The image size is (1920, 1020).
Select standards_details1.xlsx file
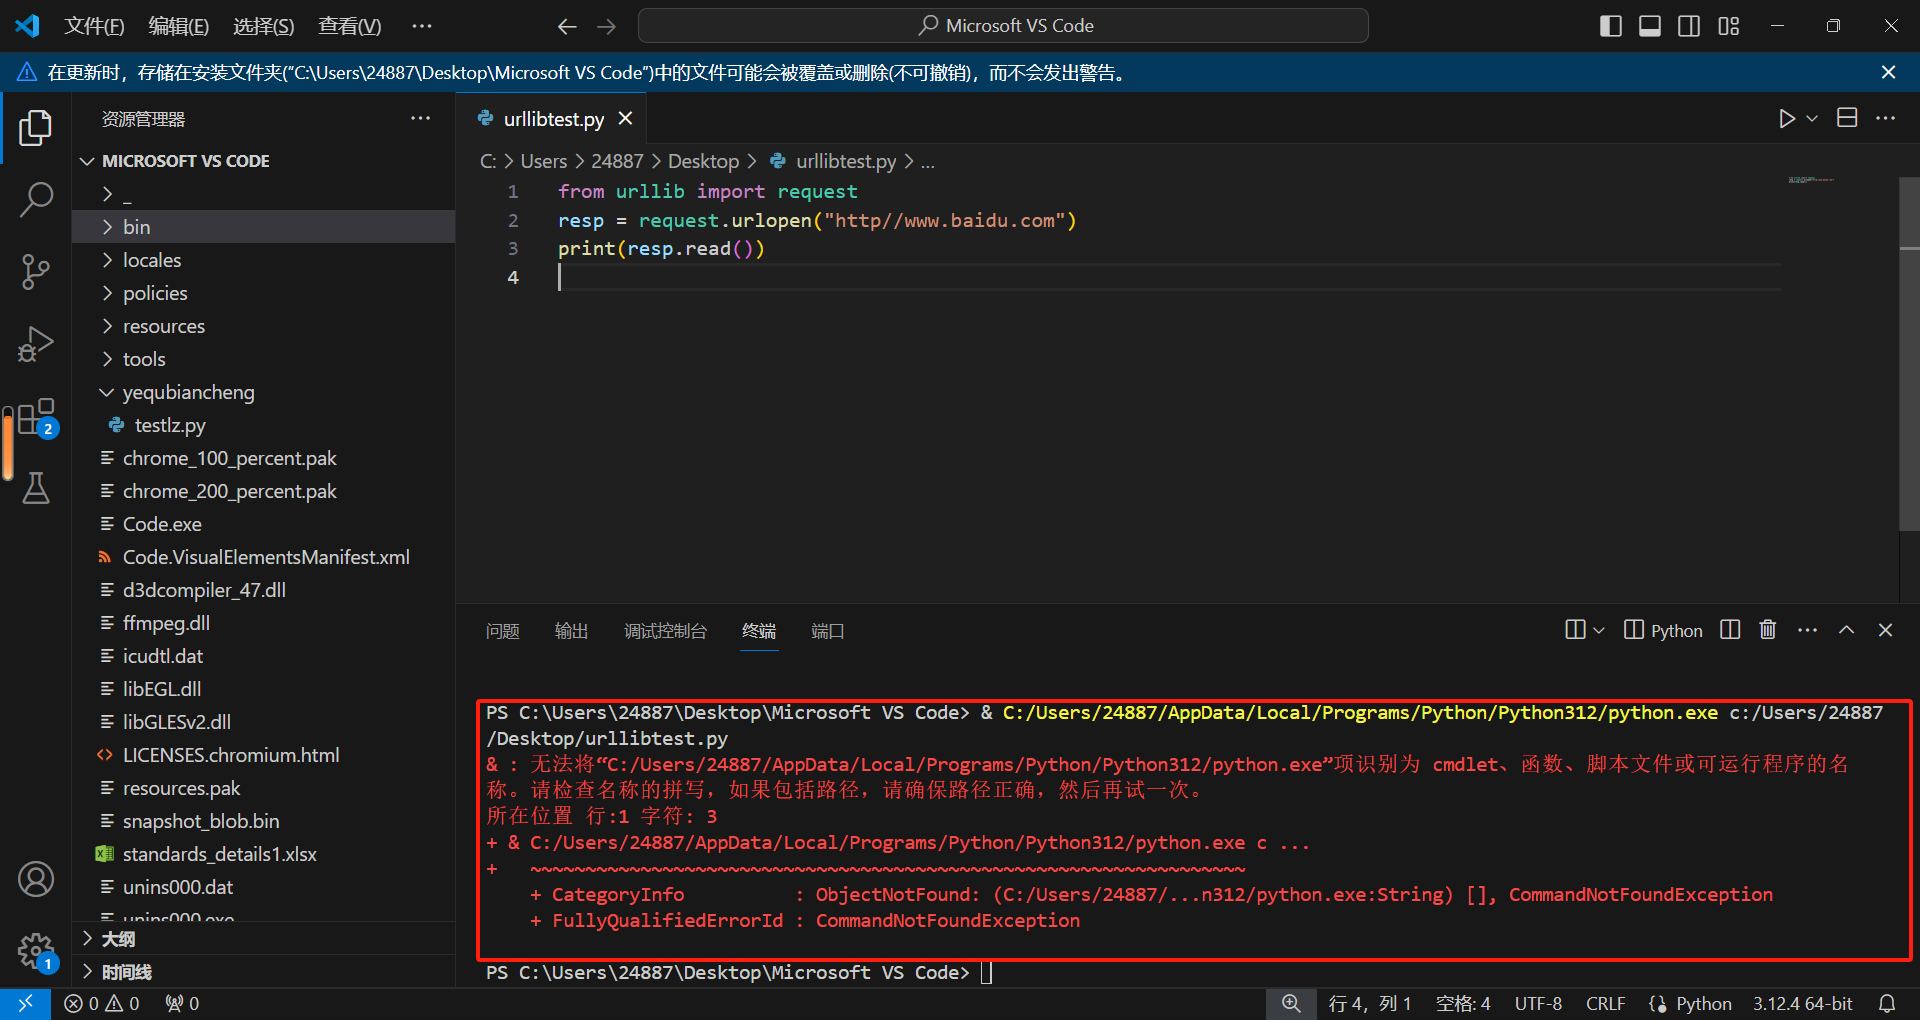point(263,854)
